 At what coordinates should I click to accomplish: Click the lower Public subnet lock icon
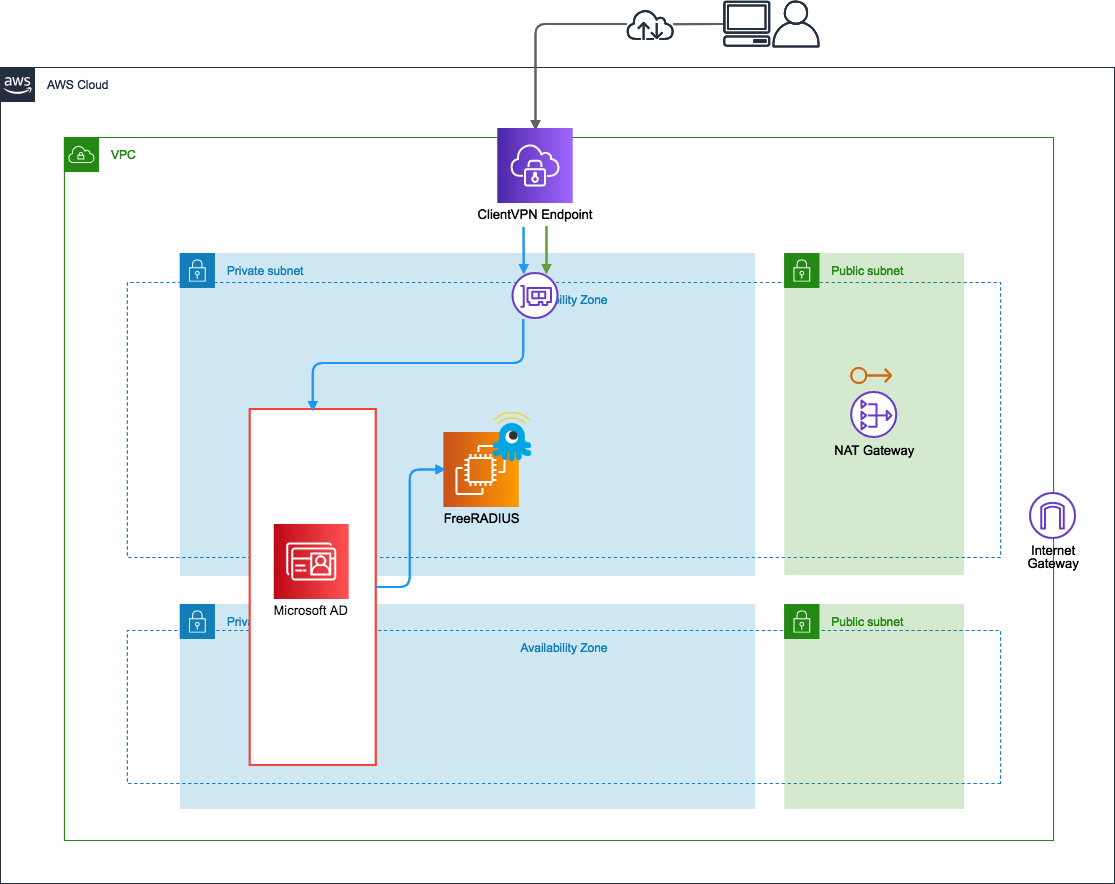[801, 622]
